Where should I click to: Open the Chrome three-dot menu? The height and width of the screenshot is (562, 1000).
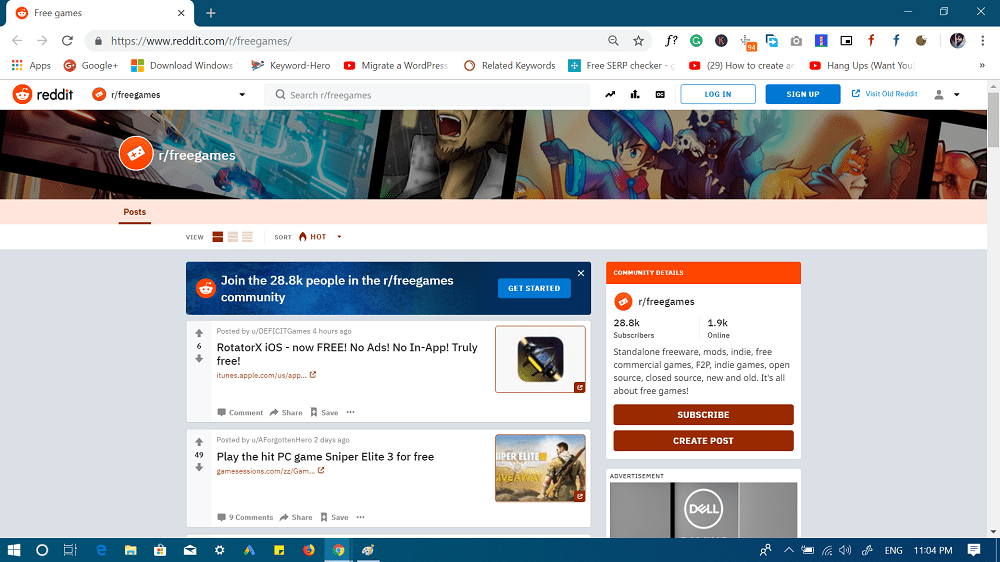click(x=982, y=41)
